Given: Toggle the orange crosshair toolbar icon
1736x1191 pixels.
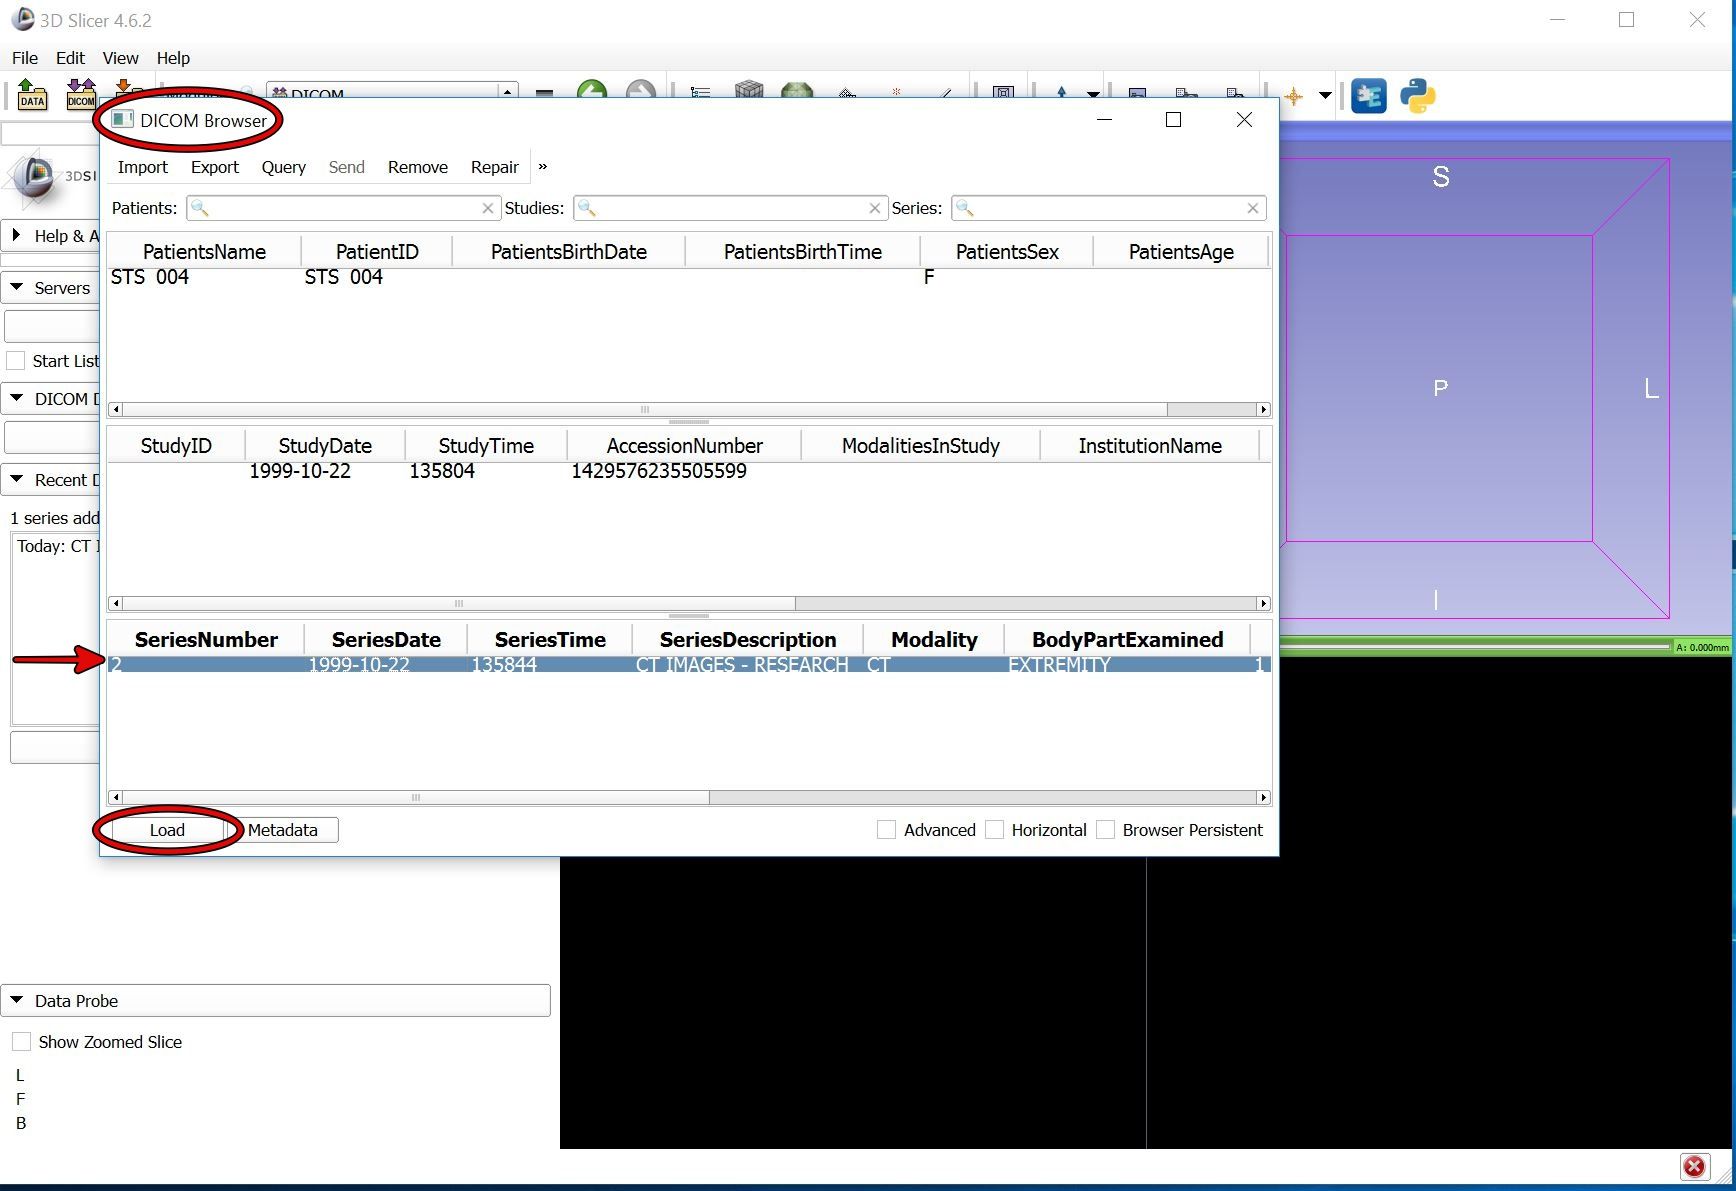Looking at the screenshot, I should [1293, 96].
